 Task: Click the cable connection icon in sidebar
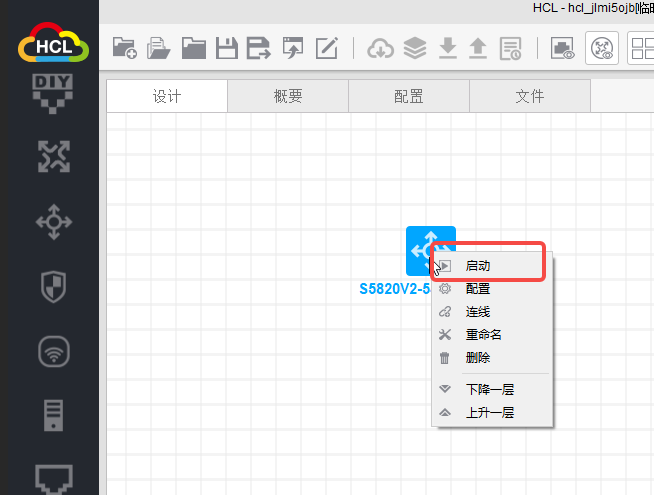pos(53,477)
